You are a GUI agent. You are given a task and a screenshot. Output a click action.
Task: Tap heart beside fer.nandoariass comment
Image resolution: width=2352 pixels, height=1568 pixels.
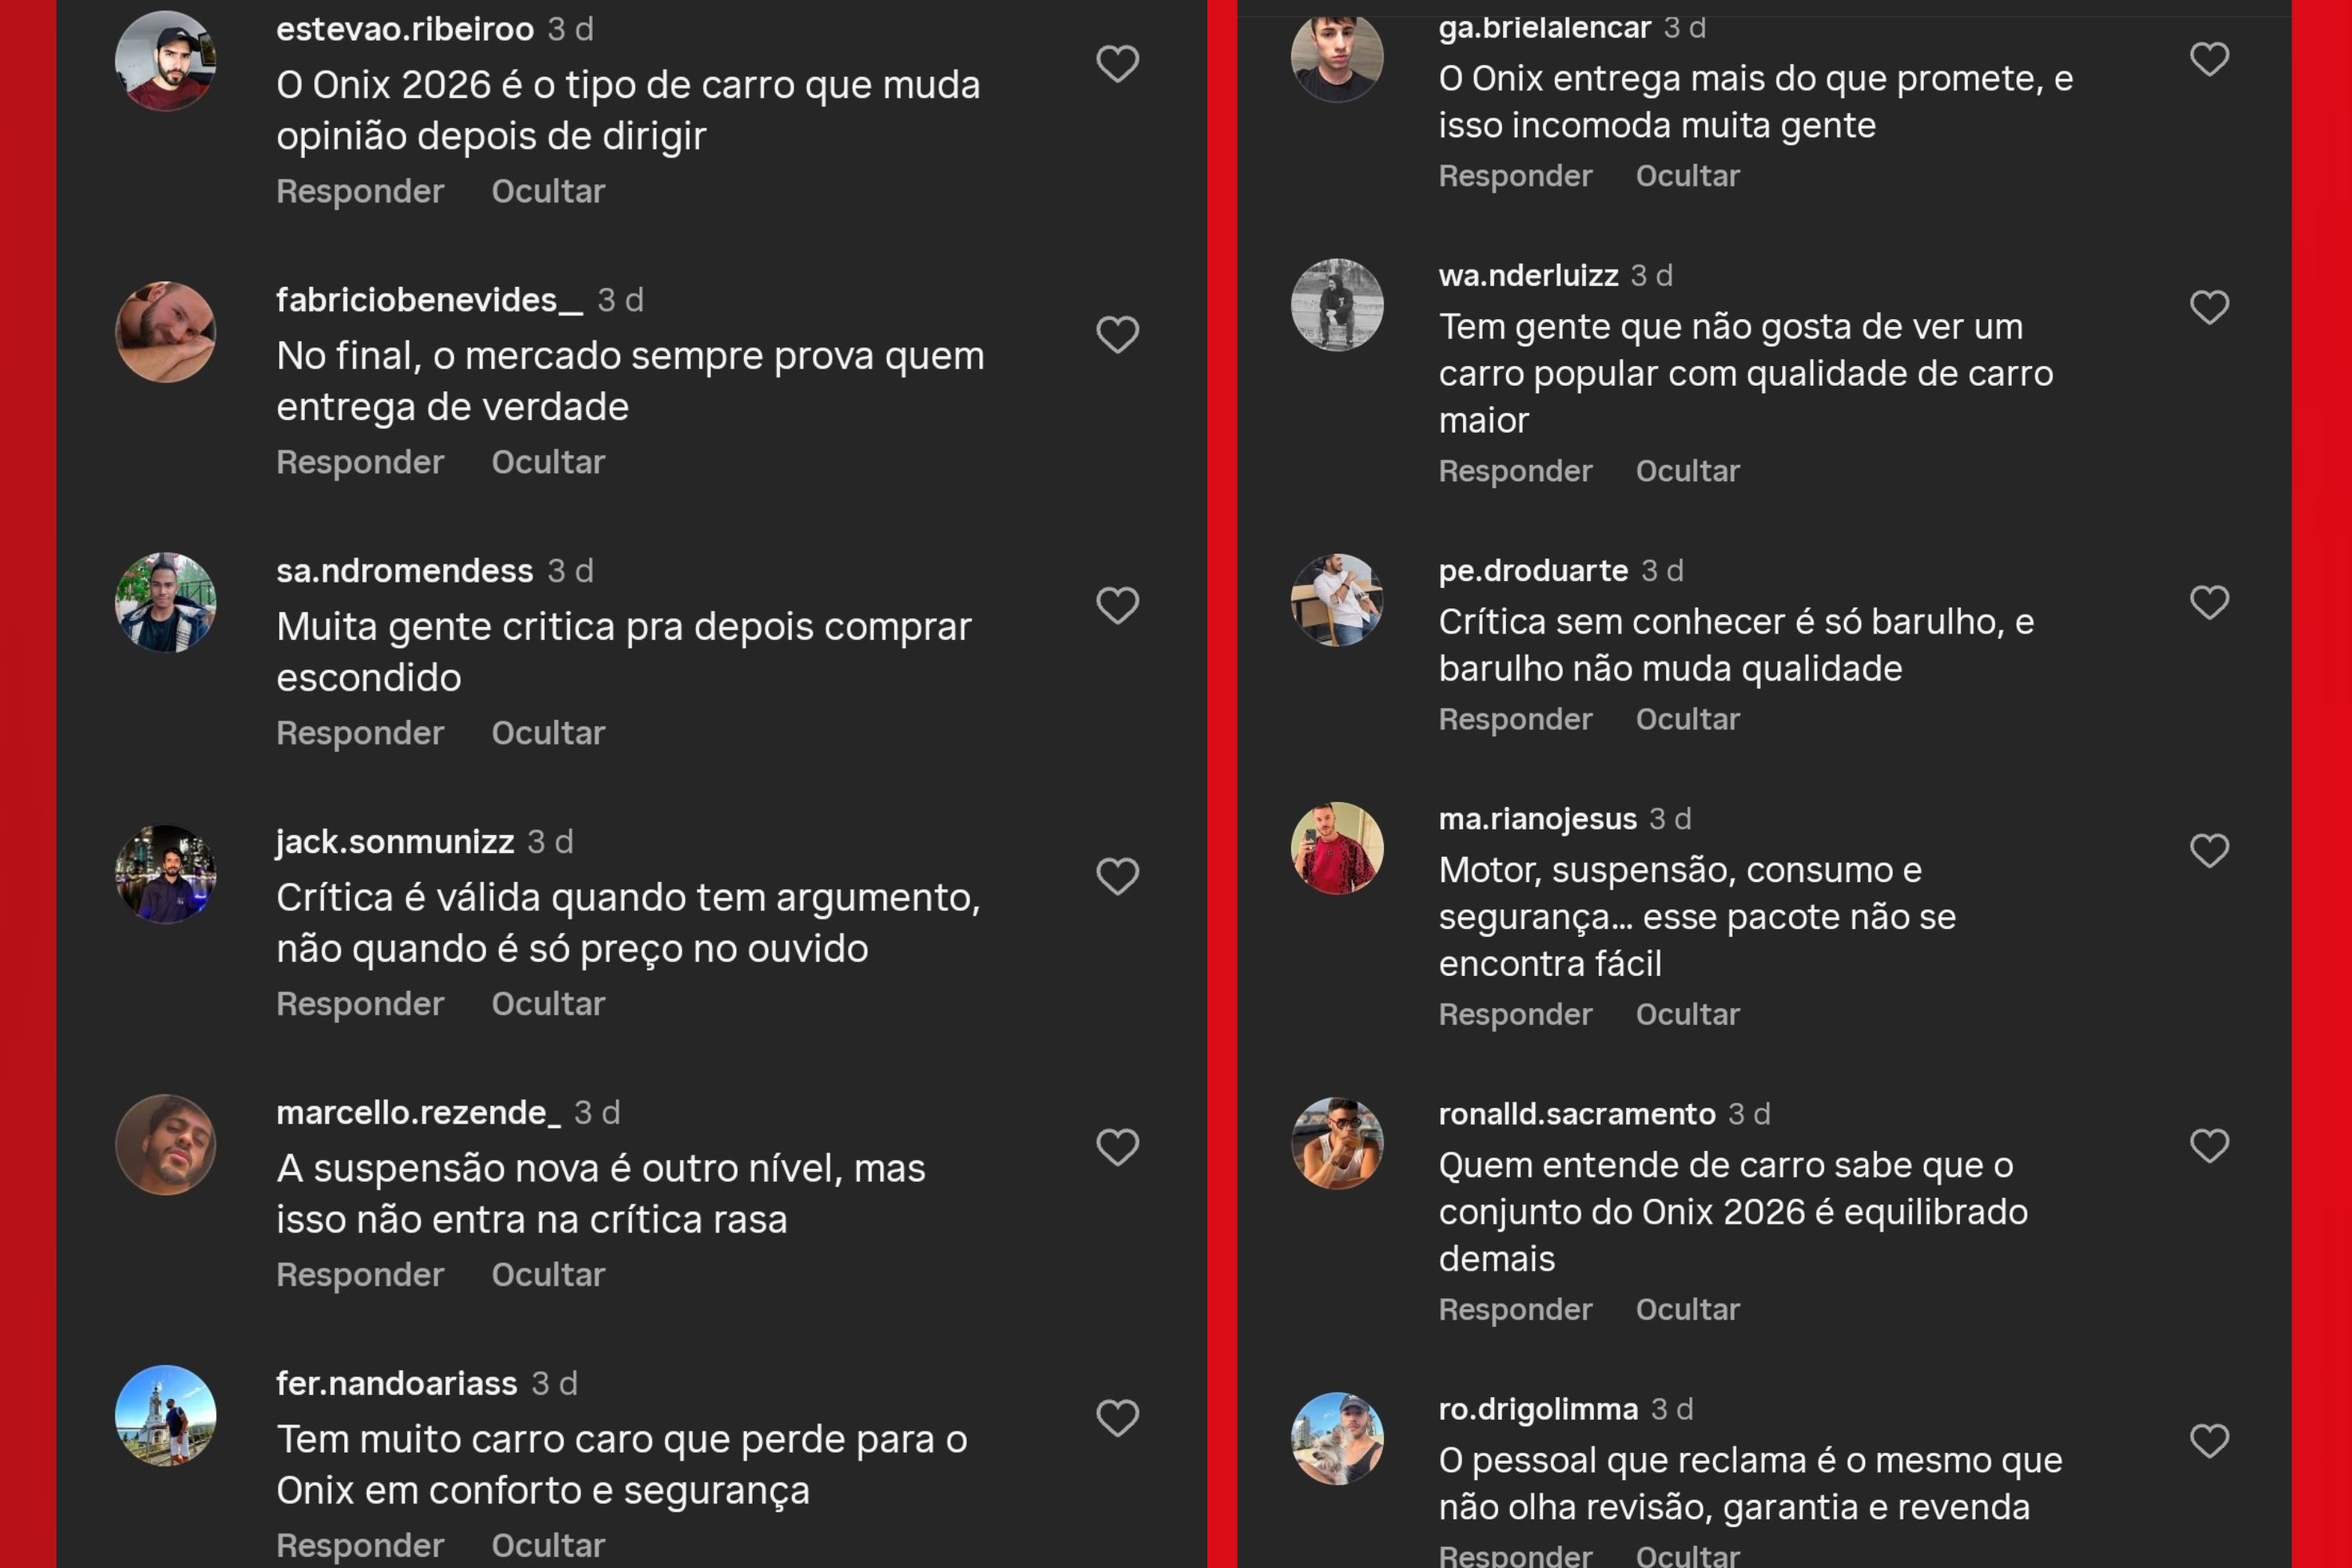[x=1117, y=1418]
